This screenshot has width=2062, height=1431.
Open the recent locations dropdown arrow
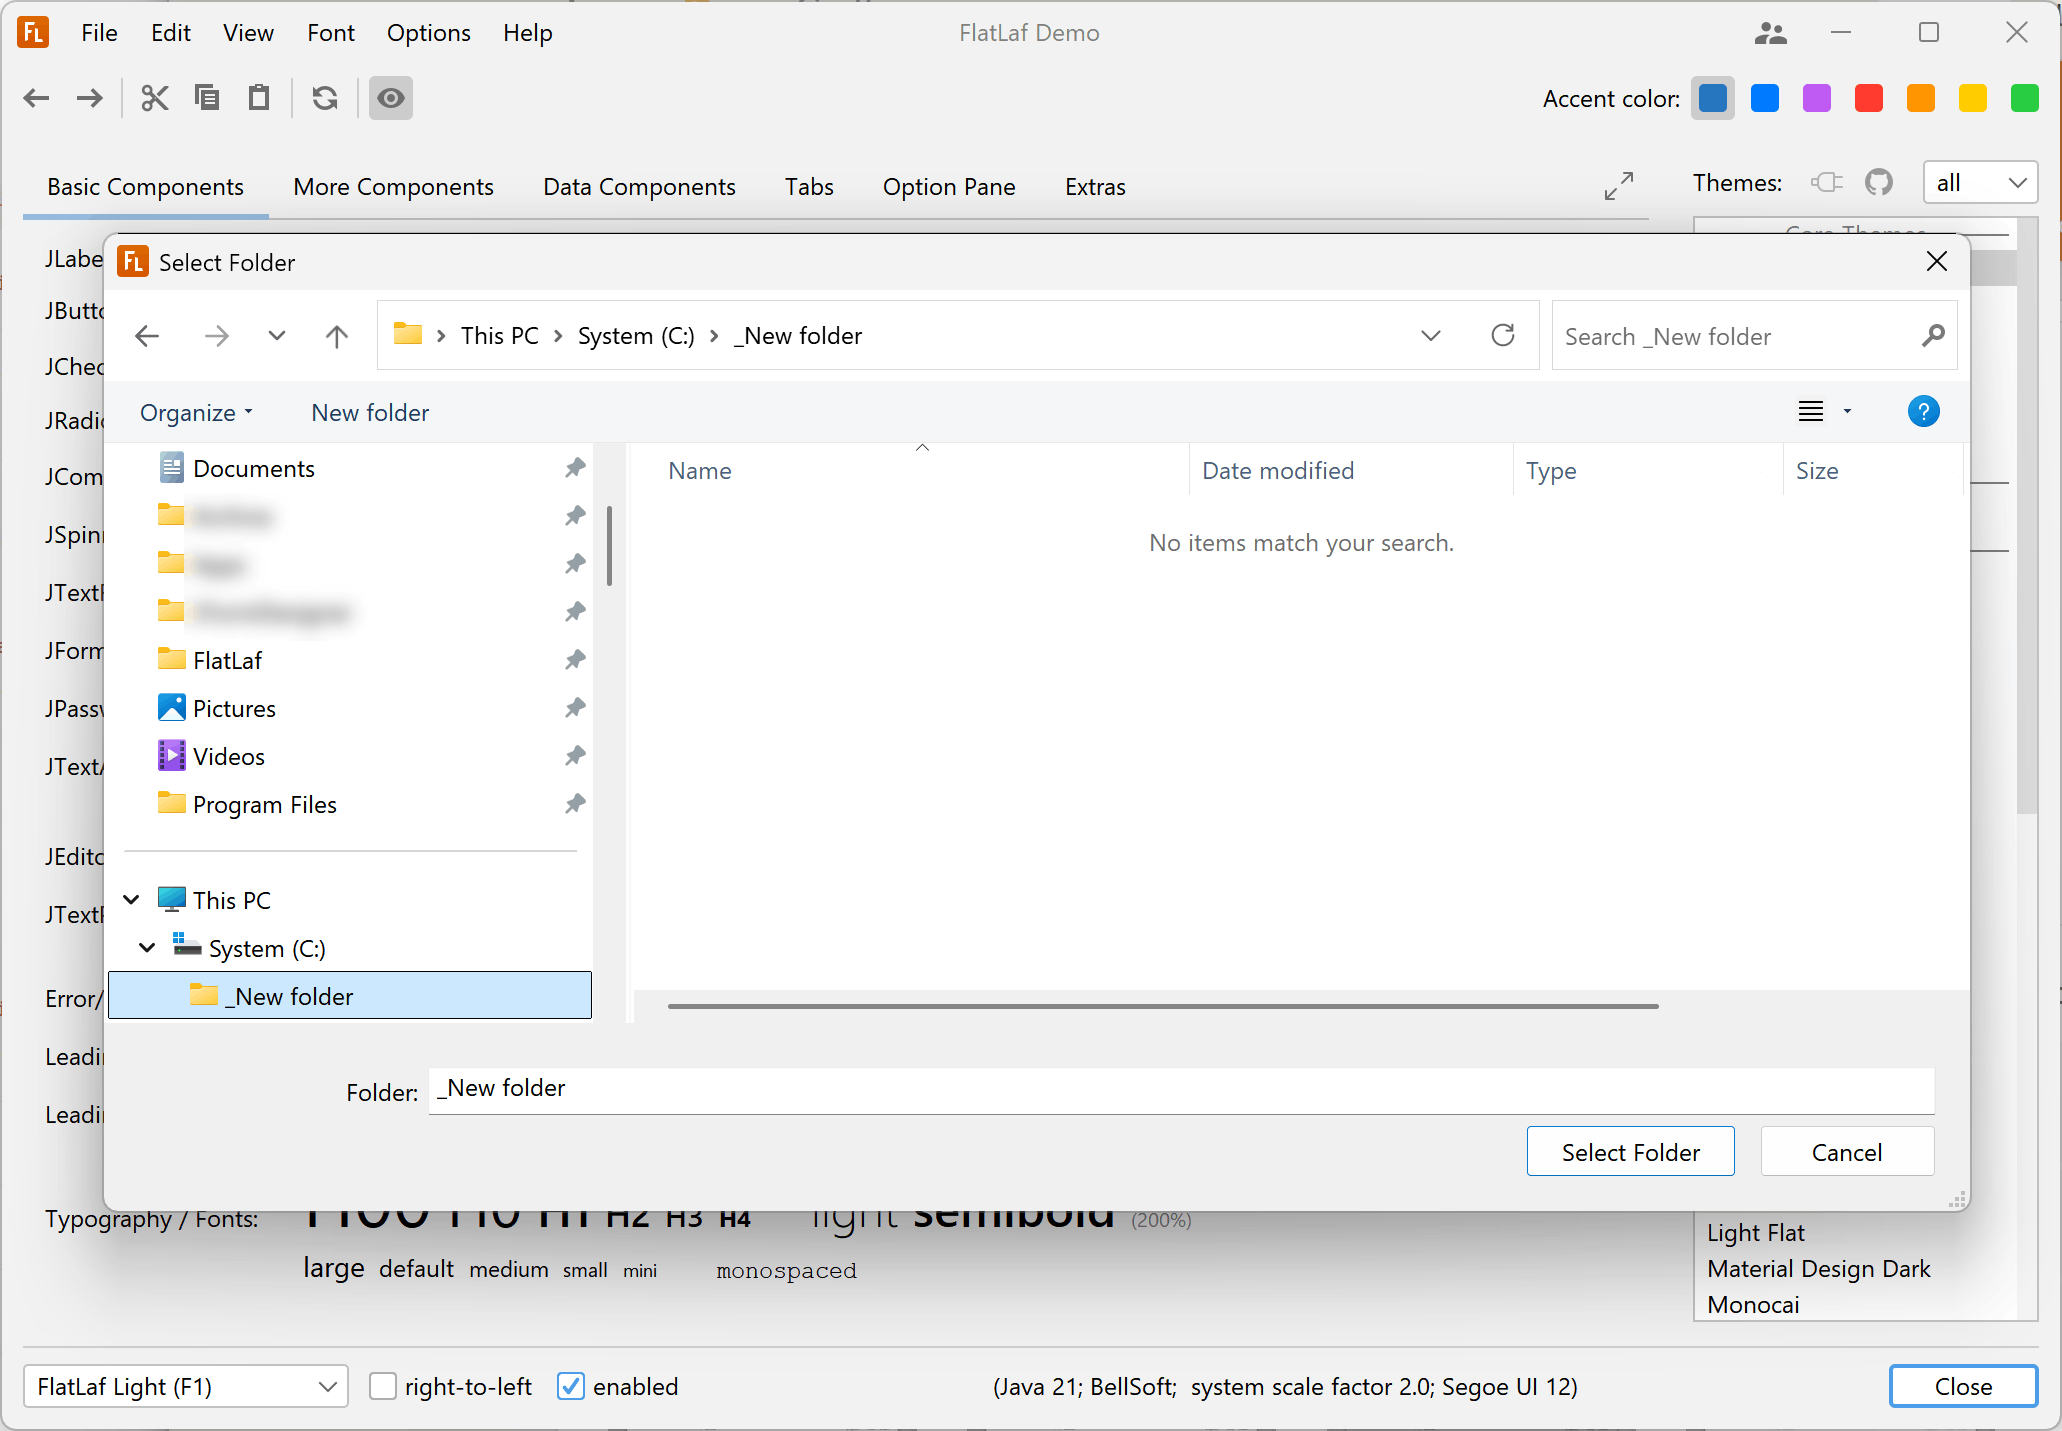pyautogui.click(x=277, y=336)
